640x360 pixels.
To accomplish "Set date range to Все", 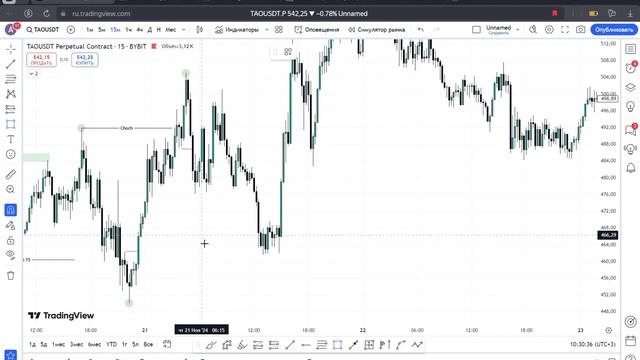I will coord(148,344).
